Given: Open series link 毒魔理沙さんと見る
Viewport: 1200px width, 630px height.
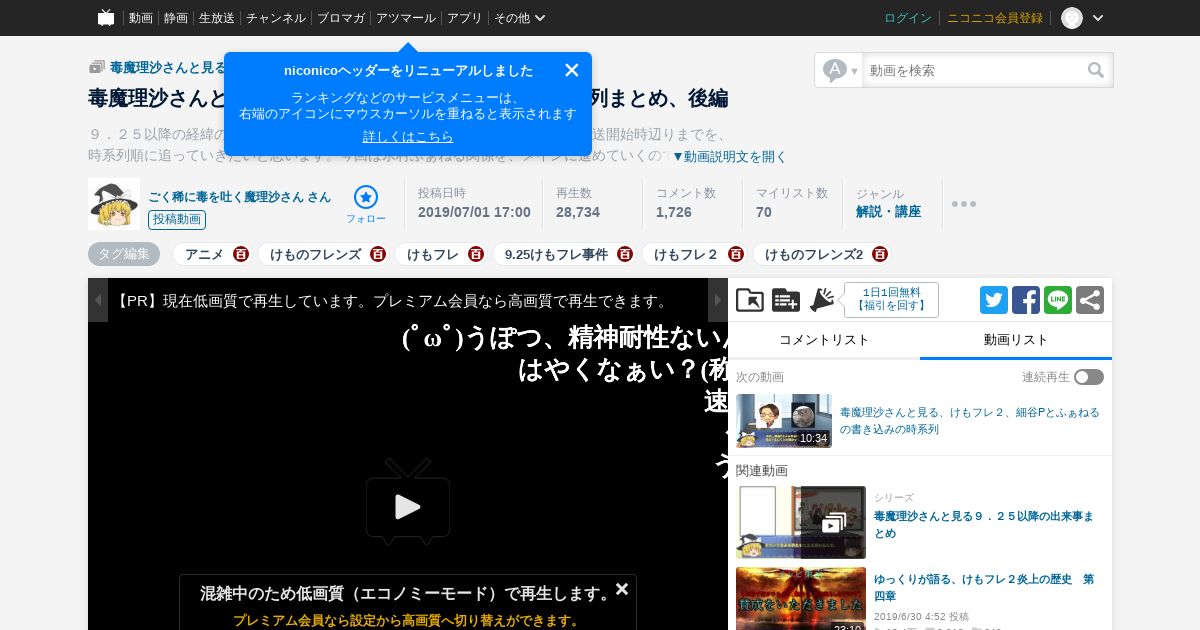Looking at the screenshot, I should pyautogui.click(x=168, y=67).
